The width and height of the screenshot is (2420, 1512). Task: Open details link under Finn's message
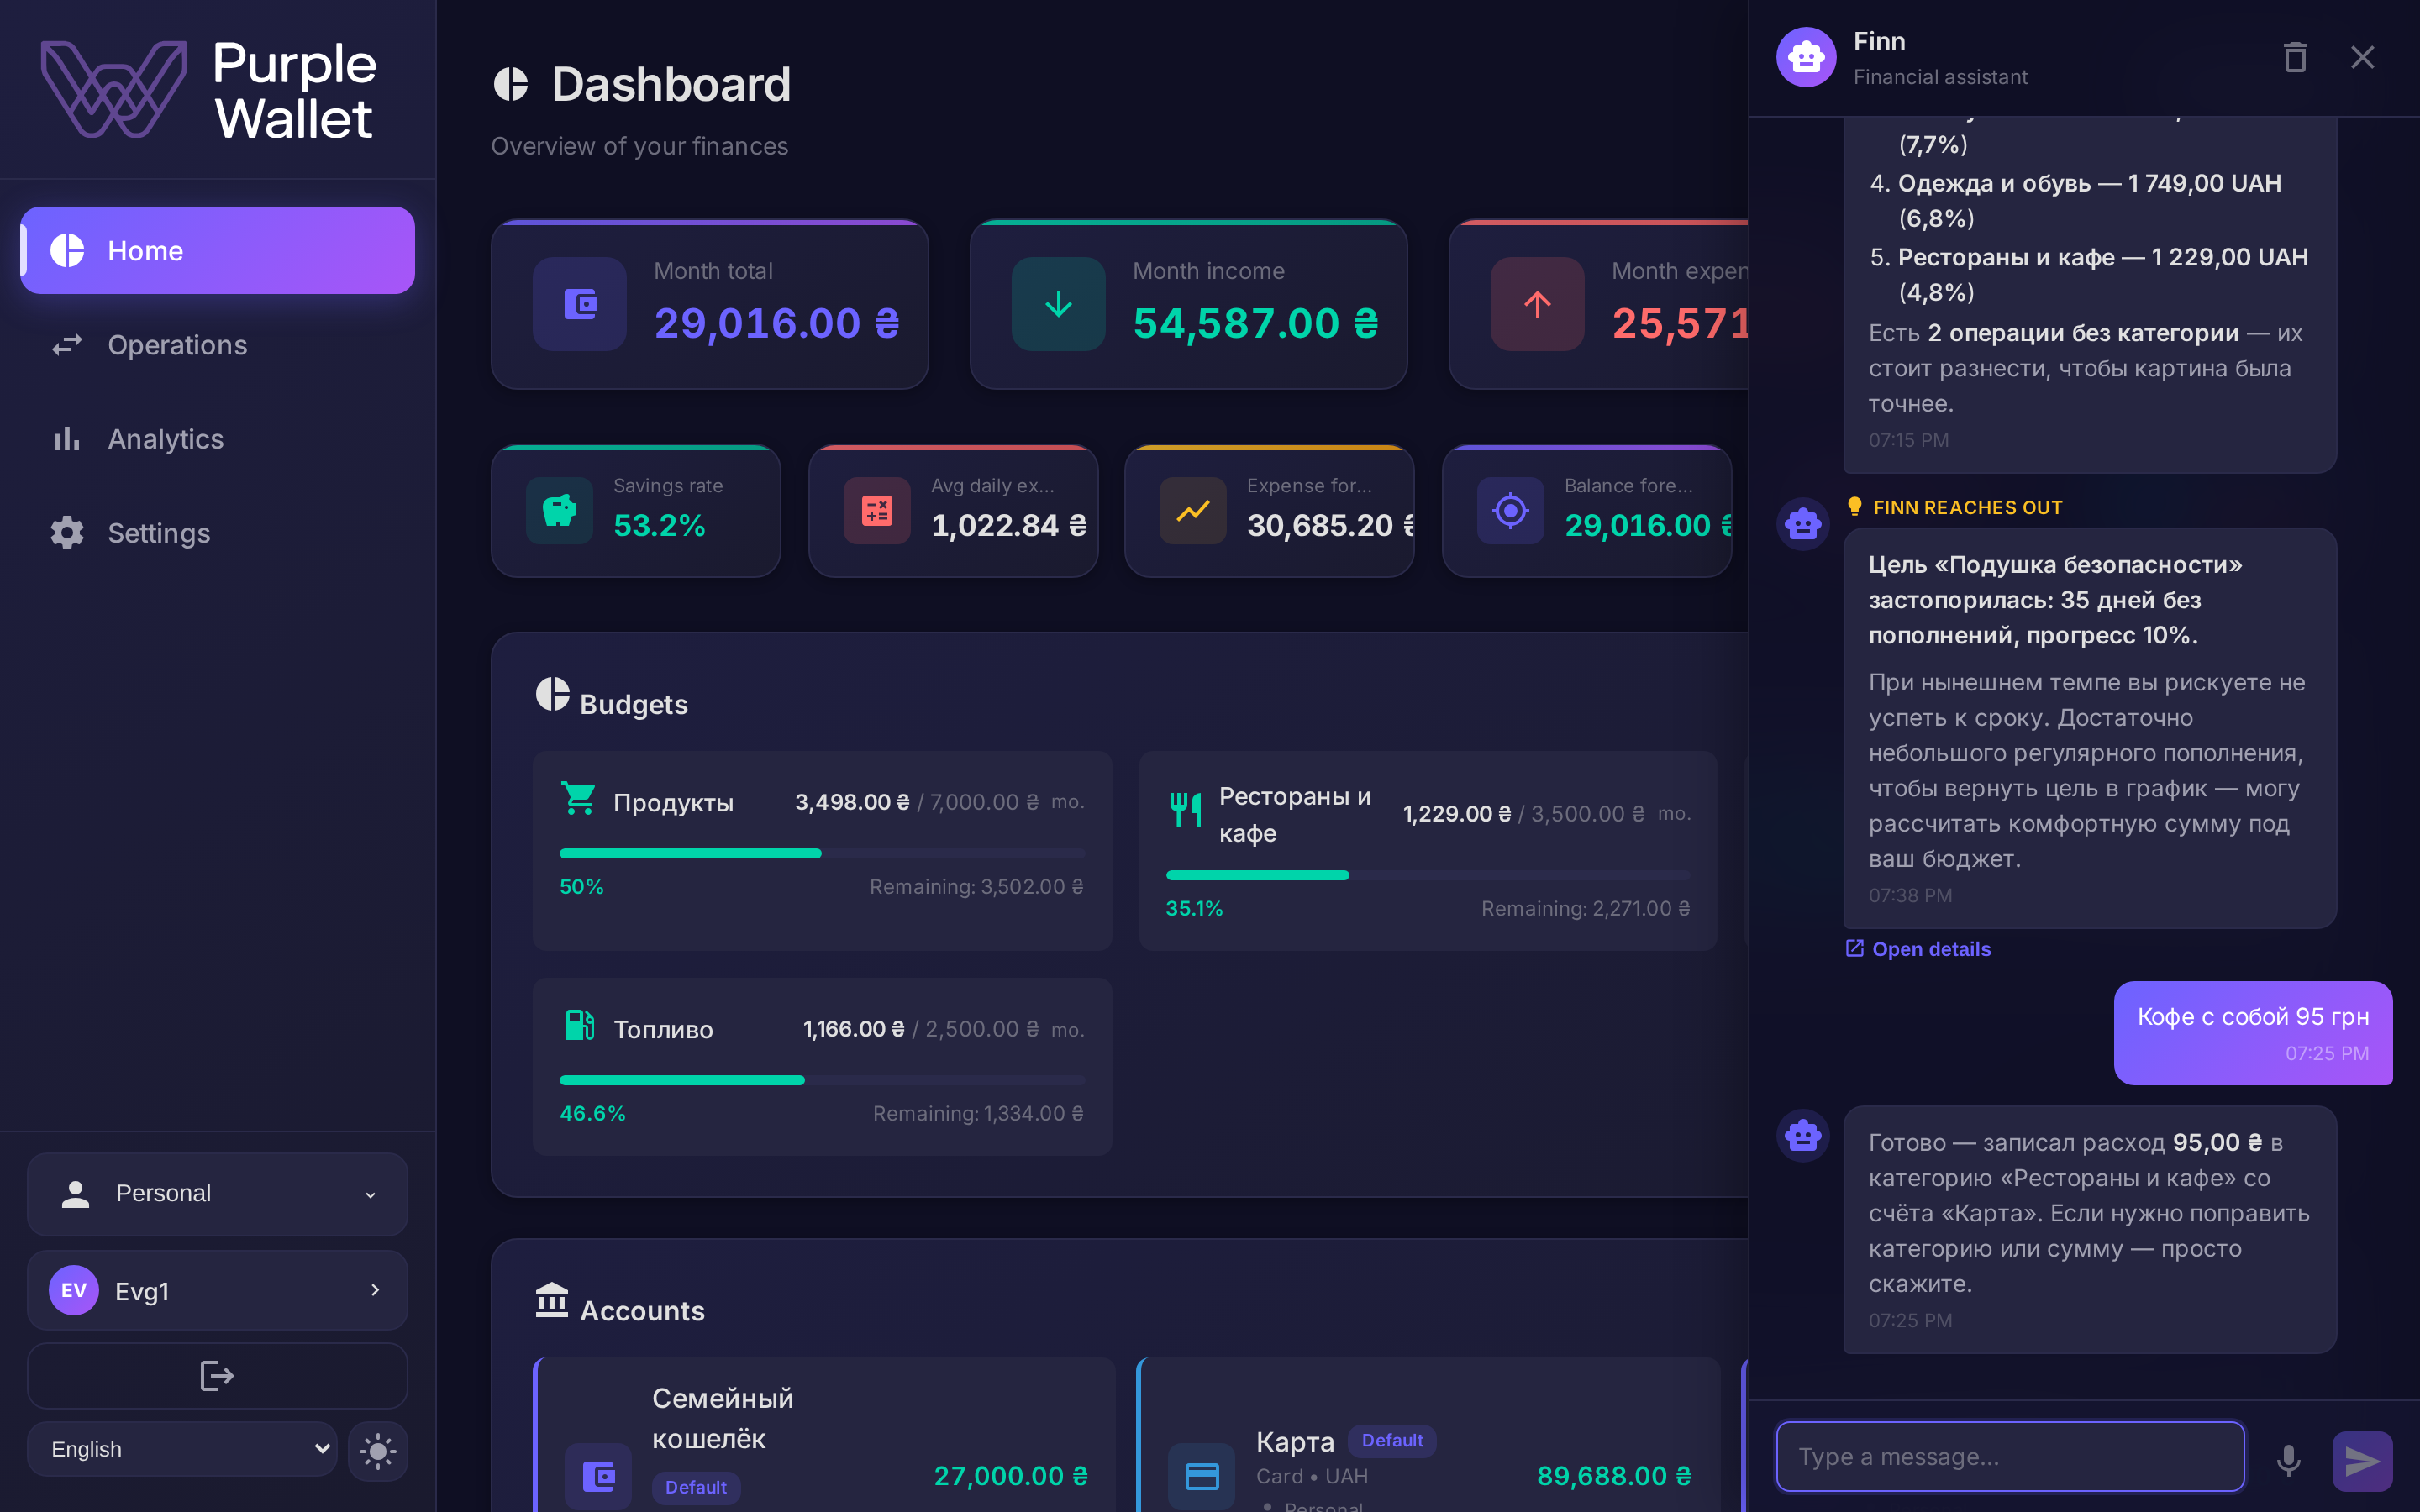pos(1918,949)
